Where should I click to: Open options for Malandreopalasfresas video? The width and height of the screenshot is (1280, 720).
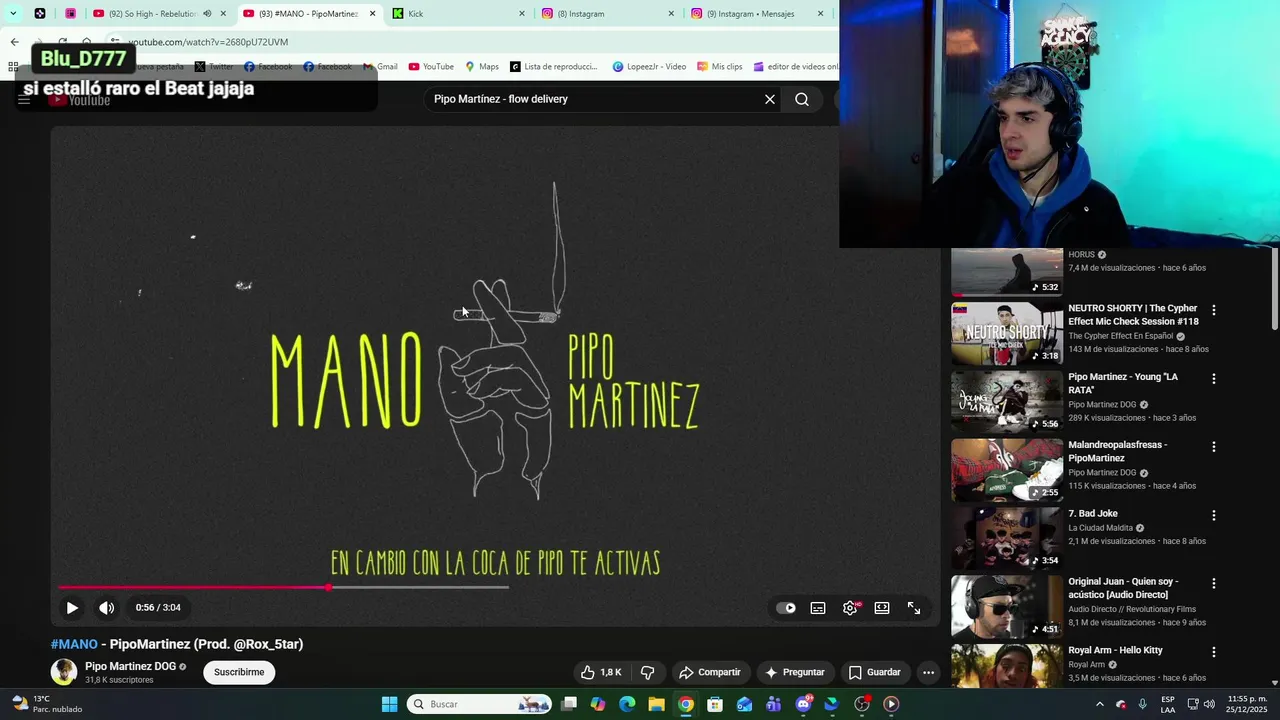pyautogui.click(x=1214, y=447)
